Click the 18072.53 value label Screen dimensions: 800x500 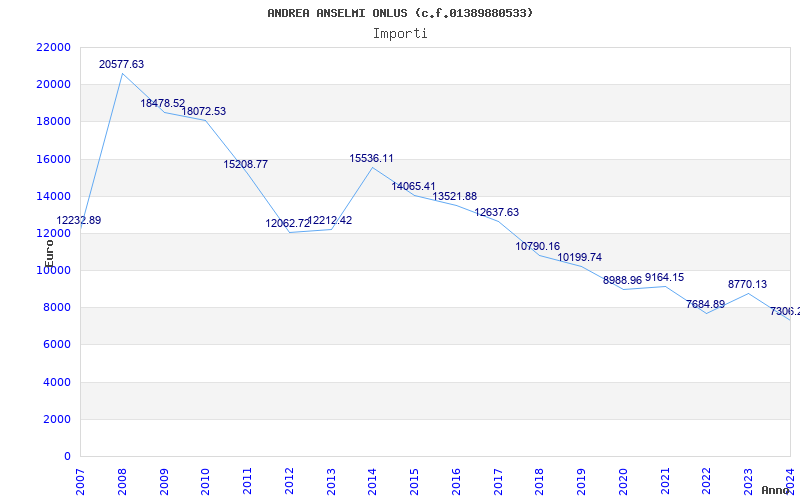tap(204, 111)
